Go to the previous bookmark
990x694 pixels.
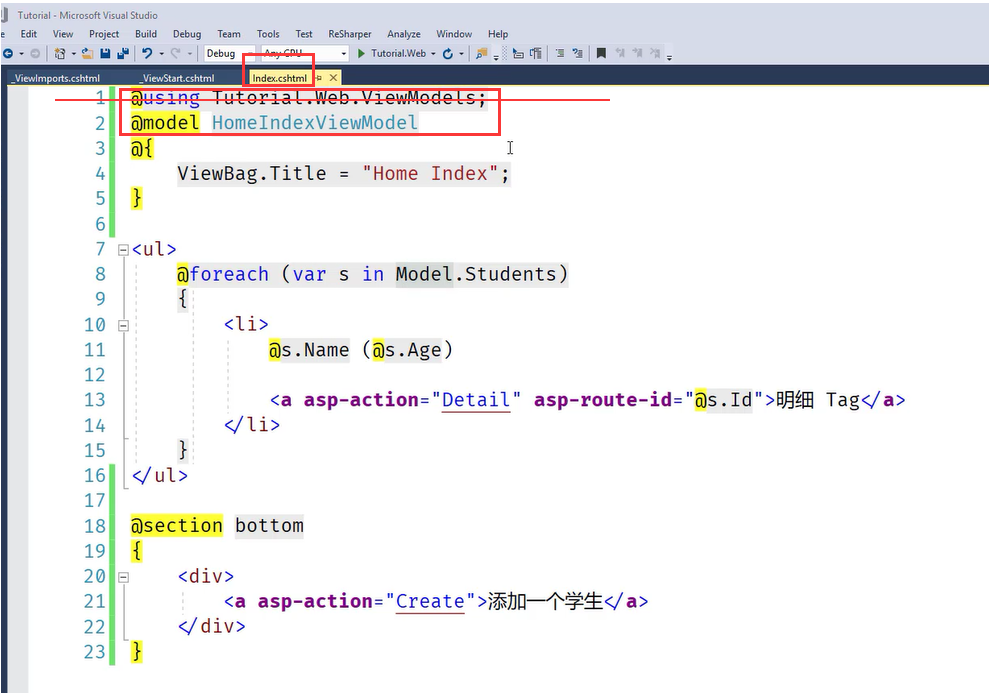pos(619,54)
